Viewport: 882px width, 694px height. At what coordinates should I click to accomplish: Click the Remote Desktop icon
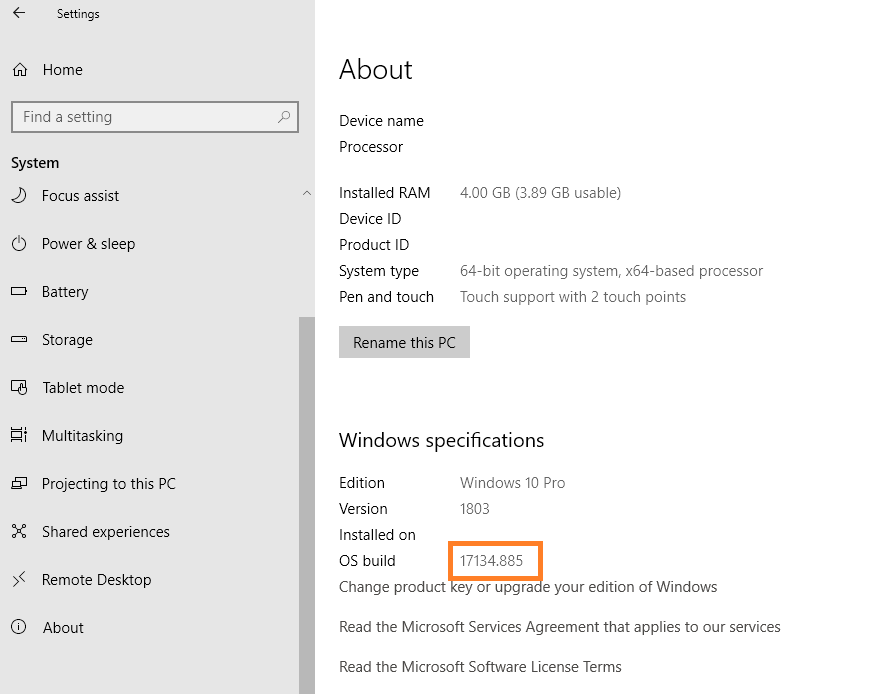[x=19, y=580]
